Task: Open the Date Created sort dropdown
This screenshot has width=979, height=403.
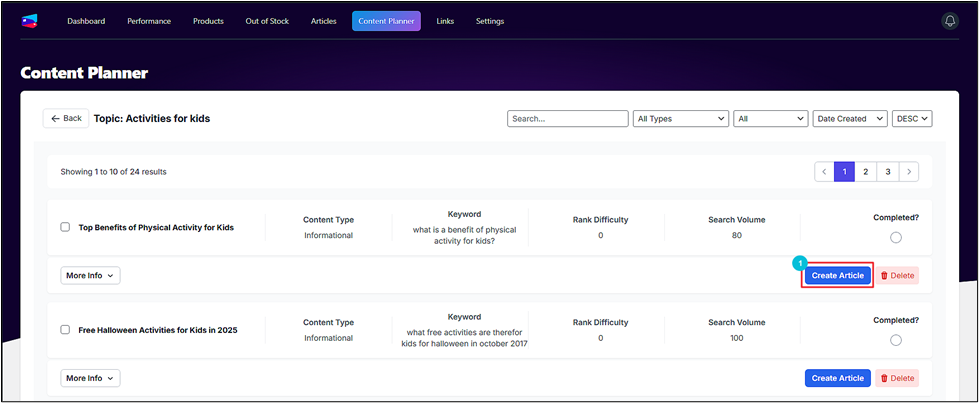Action: coord(850,119)
